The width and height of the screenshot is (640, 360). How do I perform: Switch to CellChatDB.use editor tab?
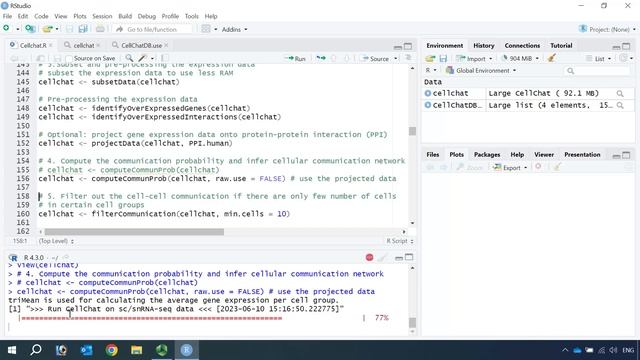tap(141, 45)
